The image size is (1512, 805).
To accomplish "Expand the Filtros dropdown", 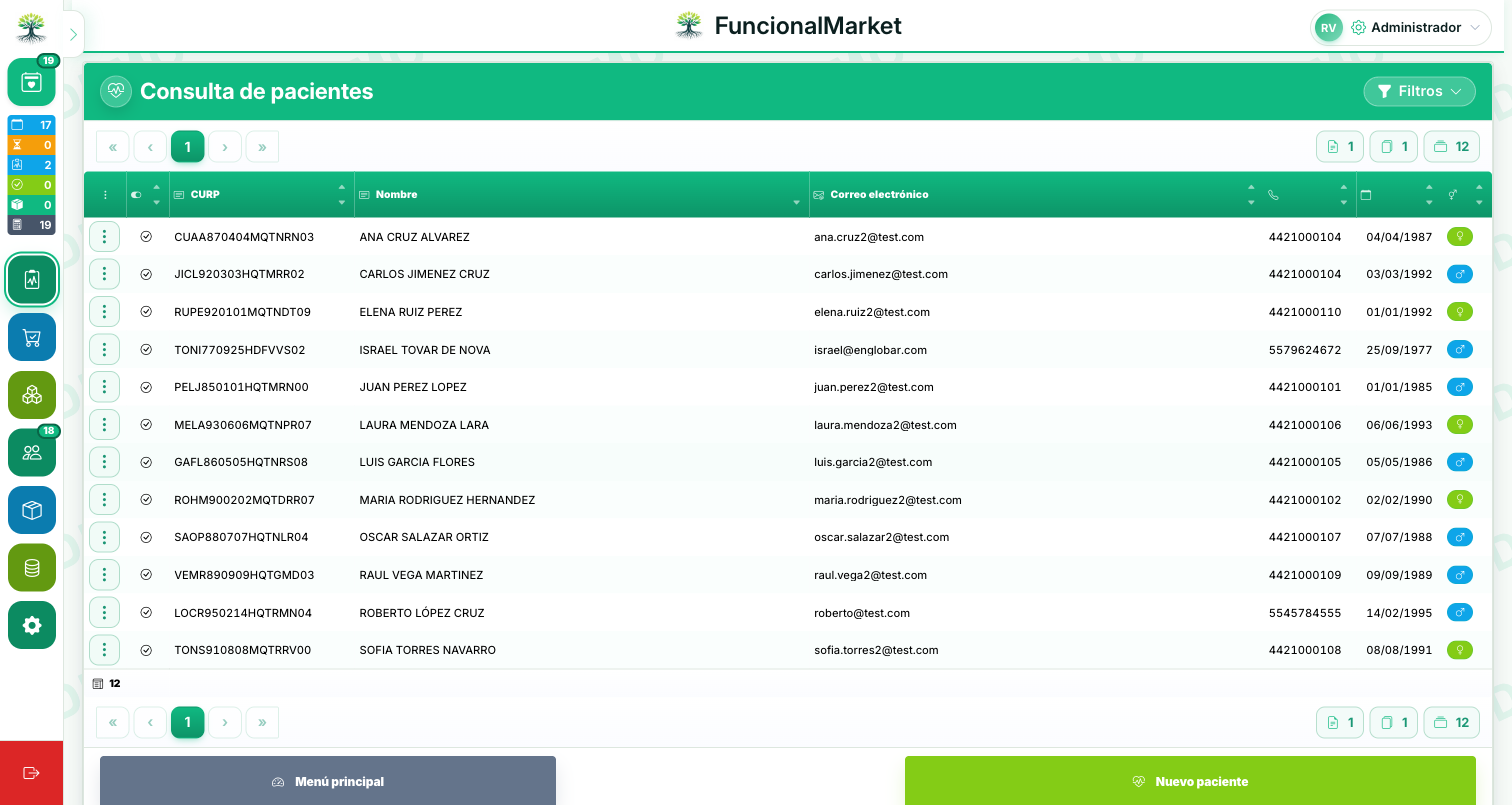I will click(x=1419, y=92).
